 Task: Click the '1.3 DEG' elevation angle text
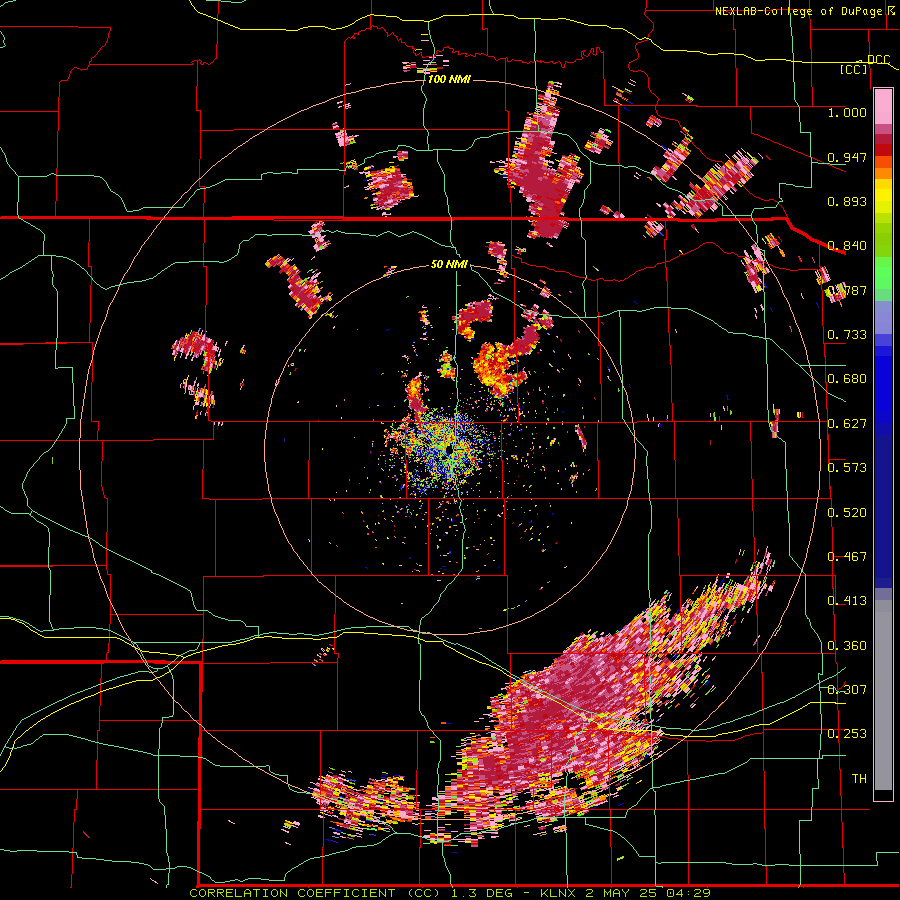(480, 893)
